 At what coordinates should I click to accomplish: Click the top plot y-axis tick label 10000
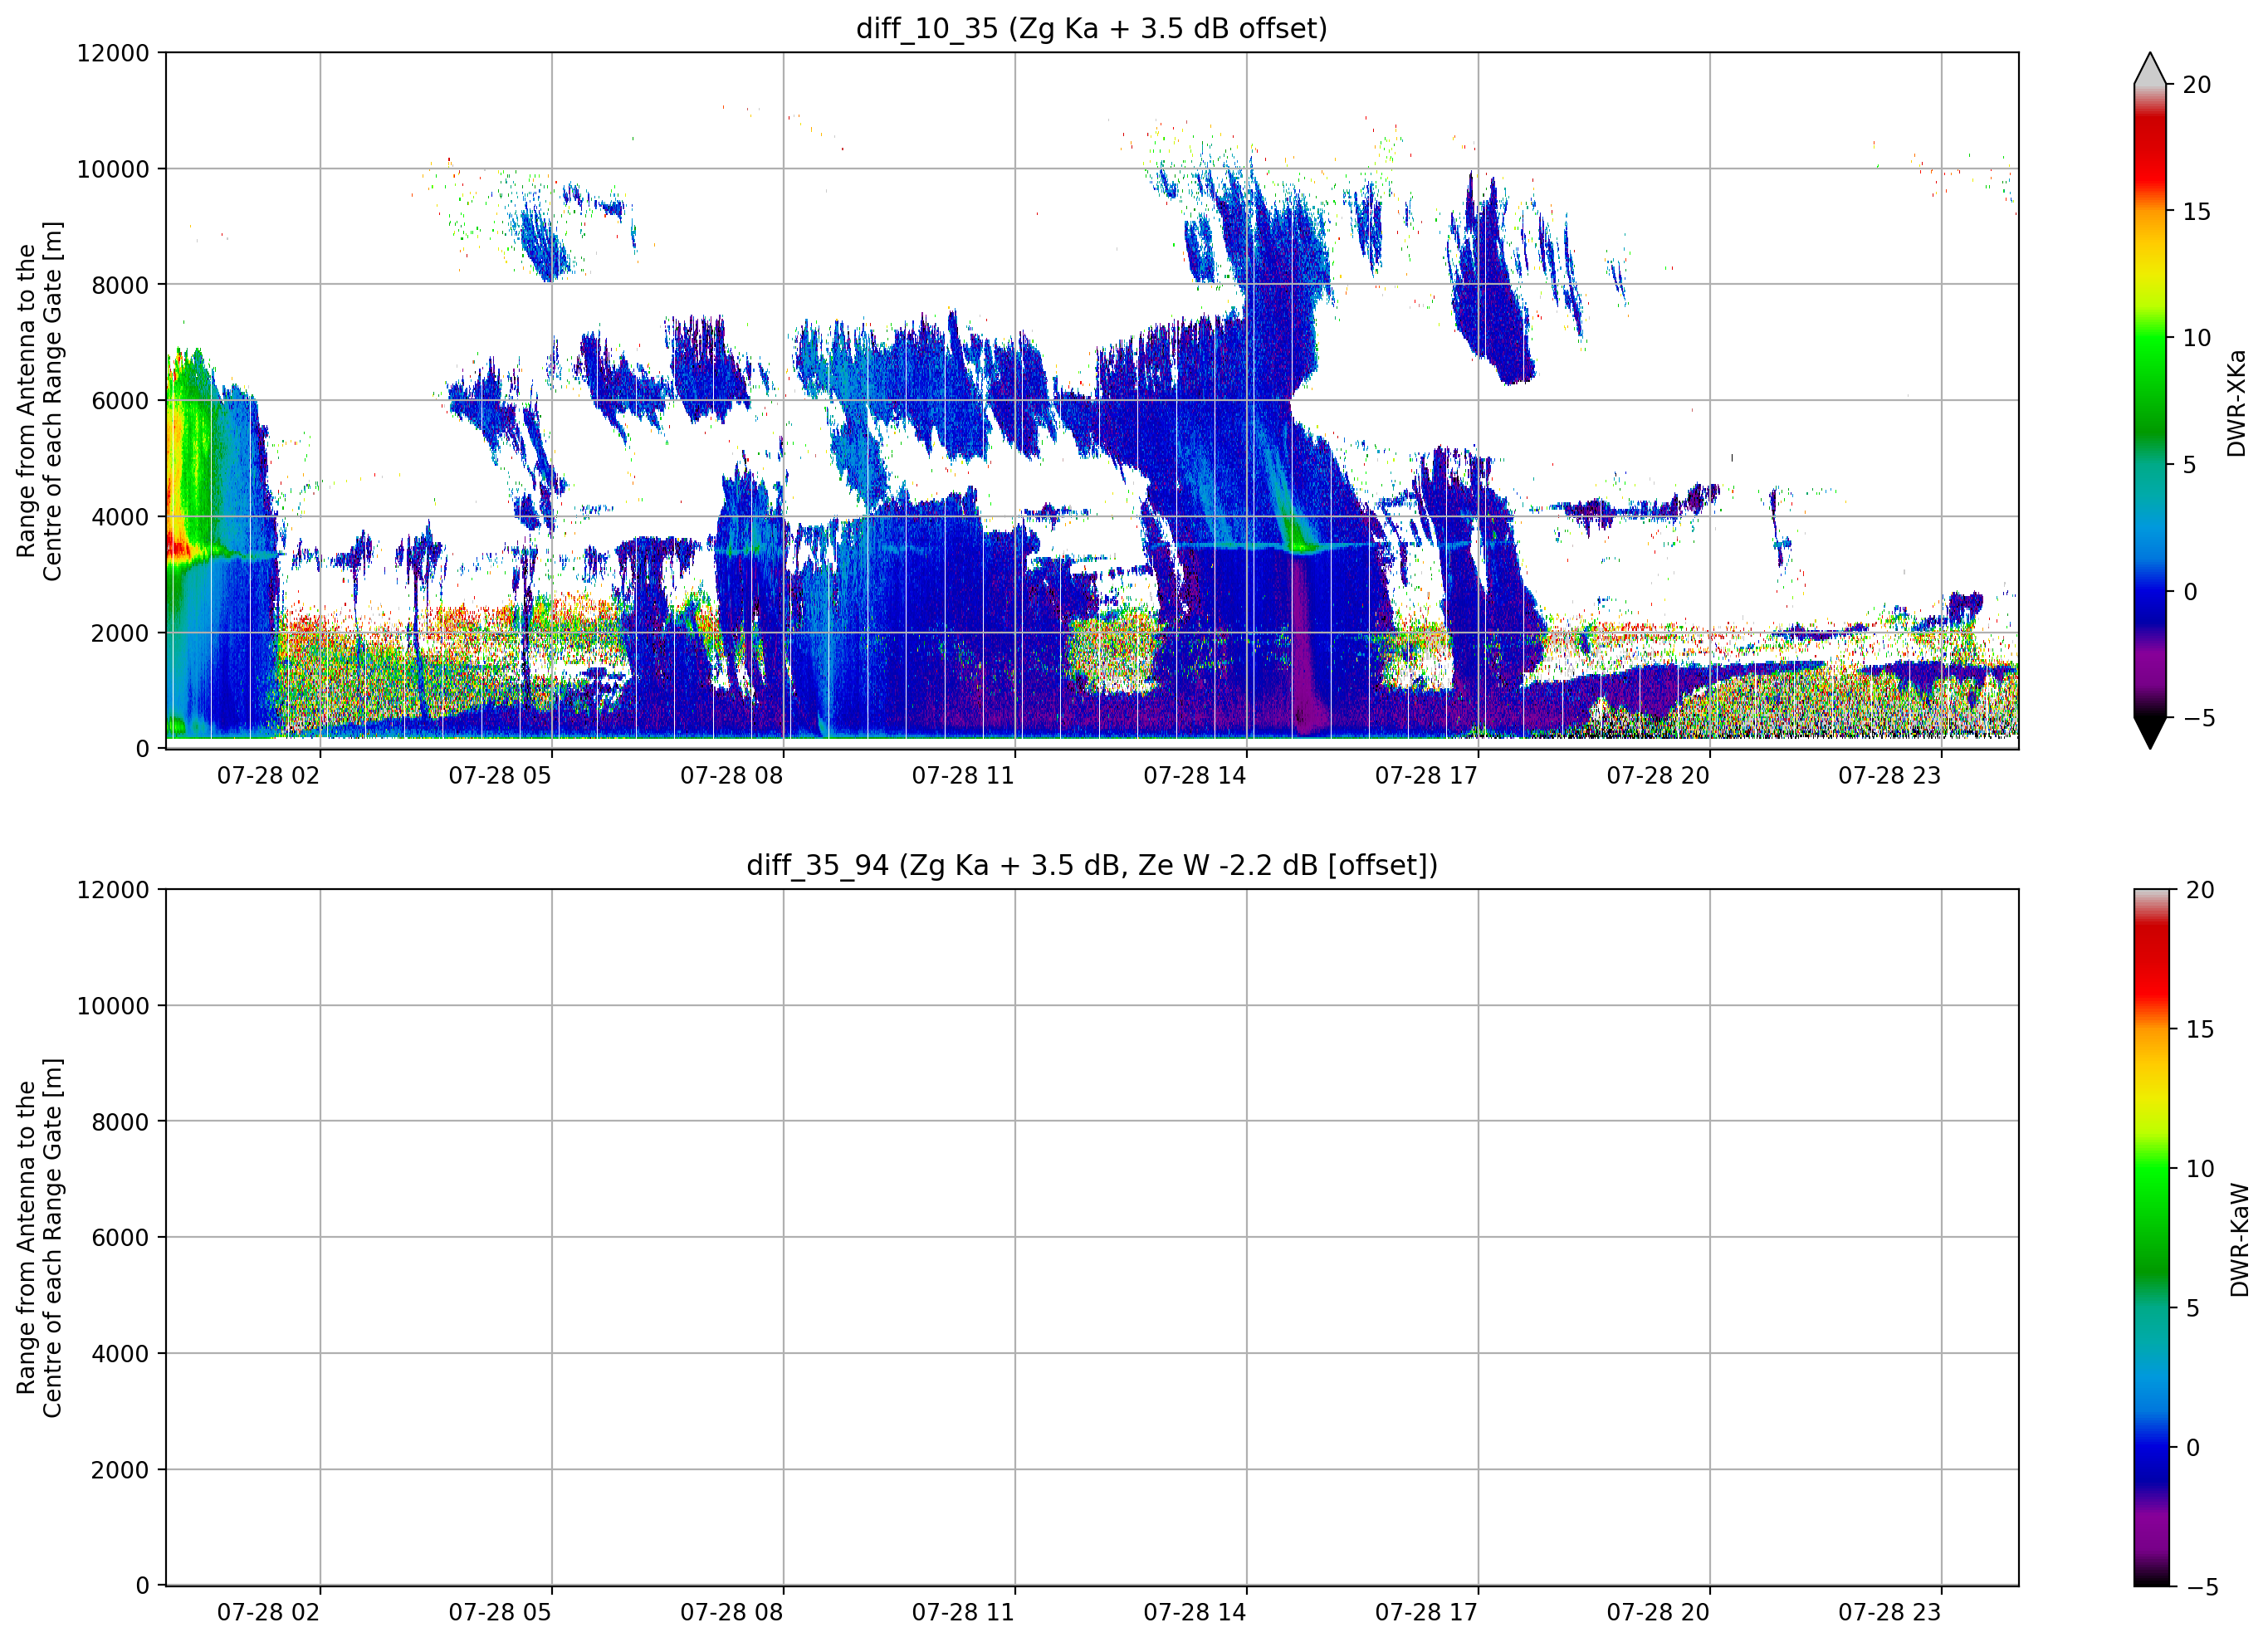[x=113, y=169]
